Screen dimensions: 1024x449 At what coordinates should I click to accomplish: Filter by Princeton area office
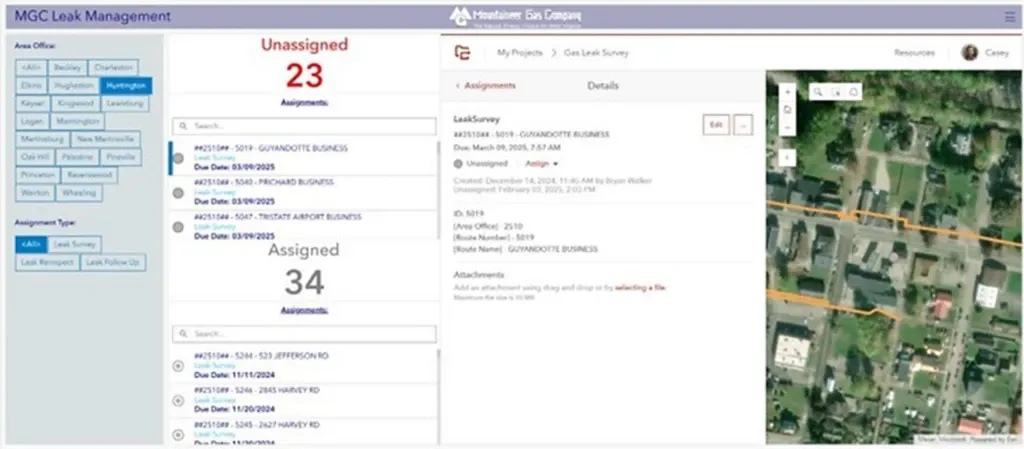point(38,175)
